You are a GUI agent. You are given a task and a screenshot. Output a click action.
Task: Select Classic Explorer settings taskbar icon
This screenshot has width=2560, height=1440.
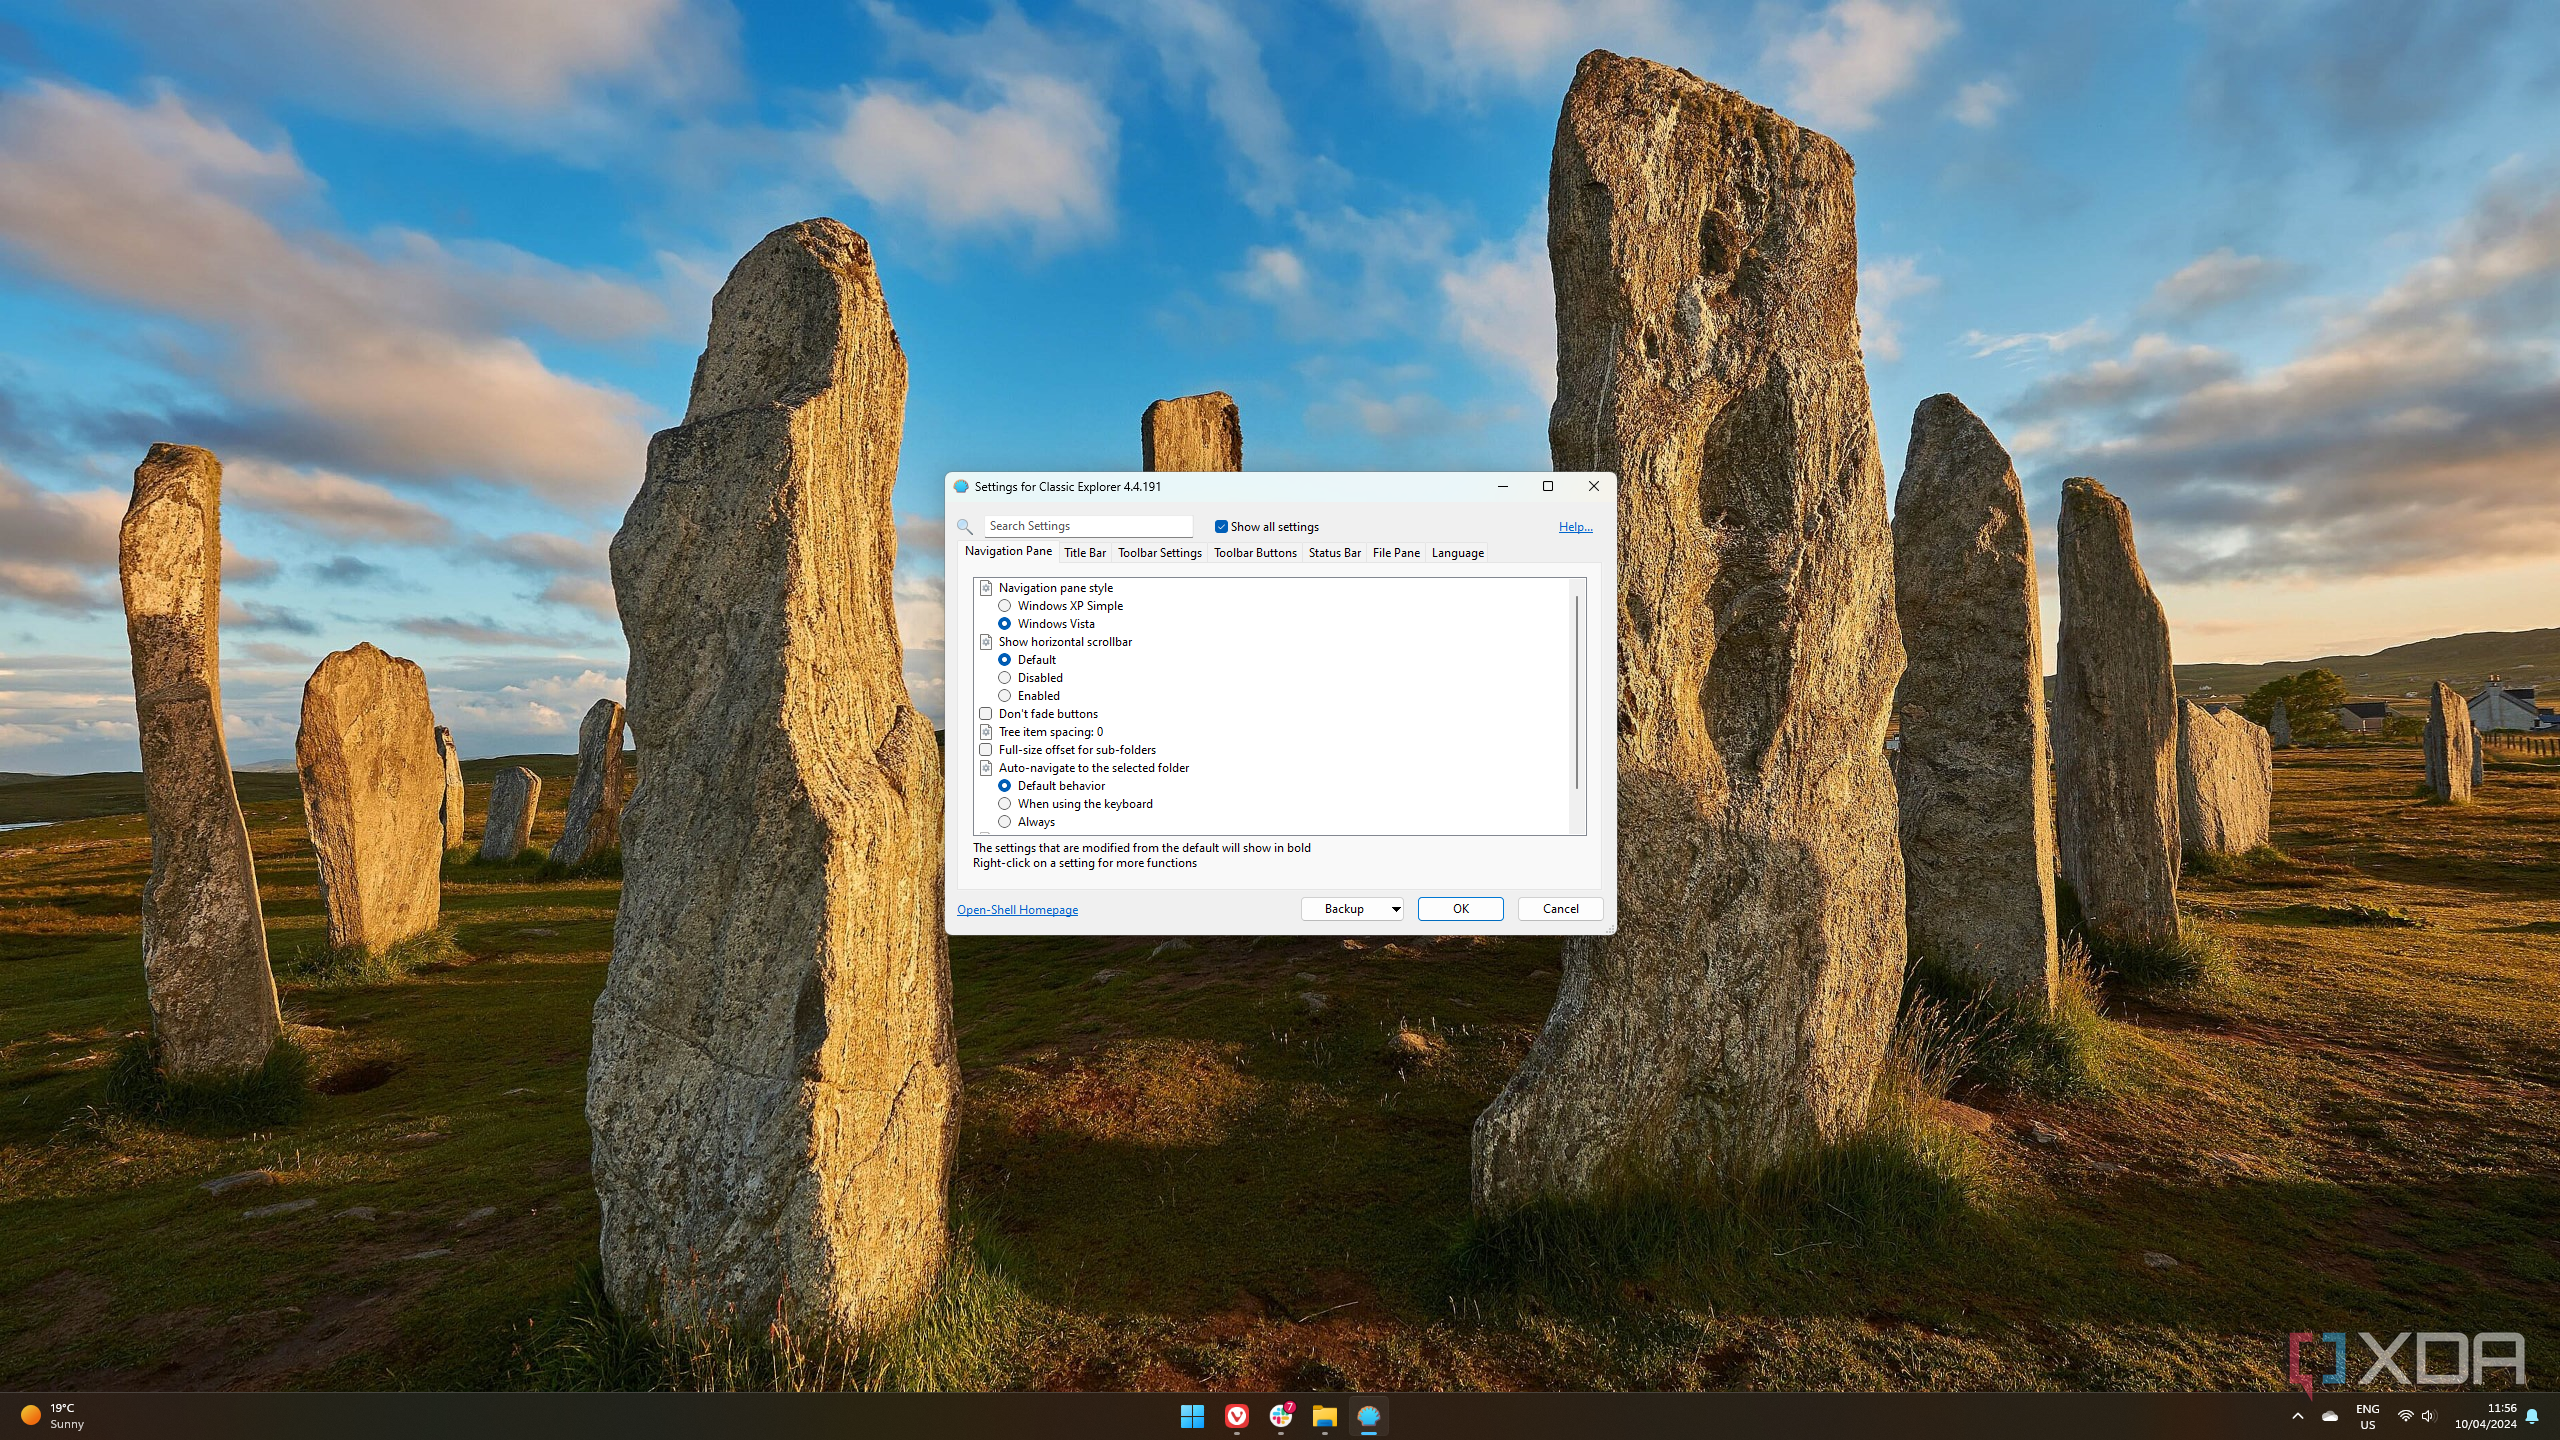pos(1369,1416)
